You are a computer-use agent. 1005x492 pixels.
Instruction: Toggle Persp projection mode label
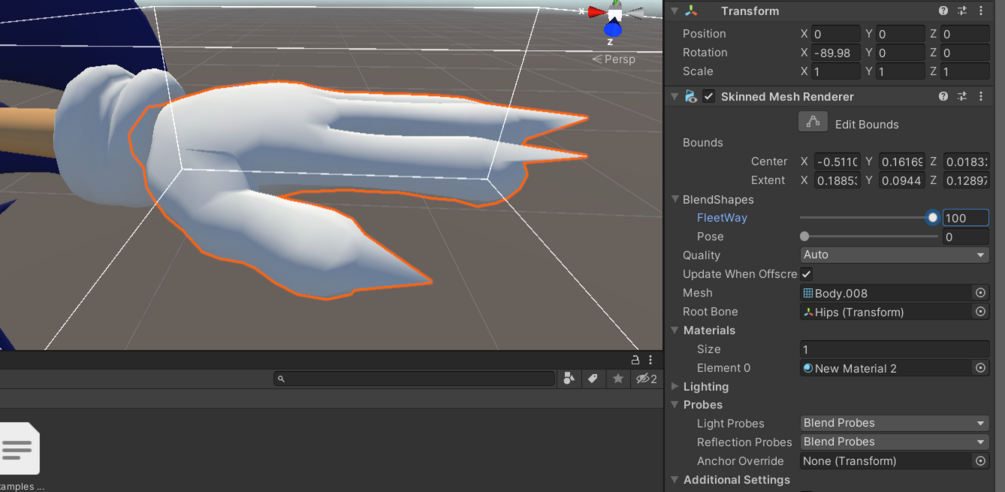pos(613,60)
